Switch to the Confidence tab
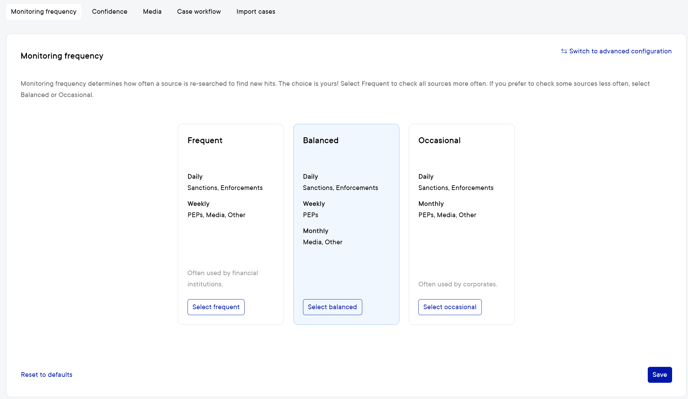 pos(109,12)
